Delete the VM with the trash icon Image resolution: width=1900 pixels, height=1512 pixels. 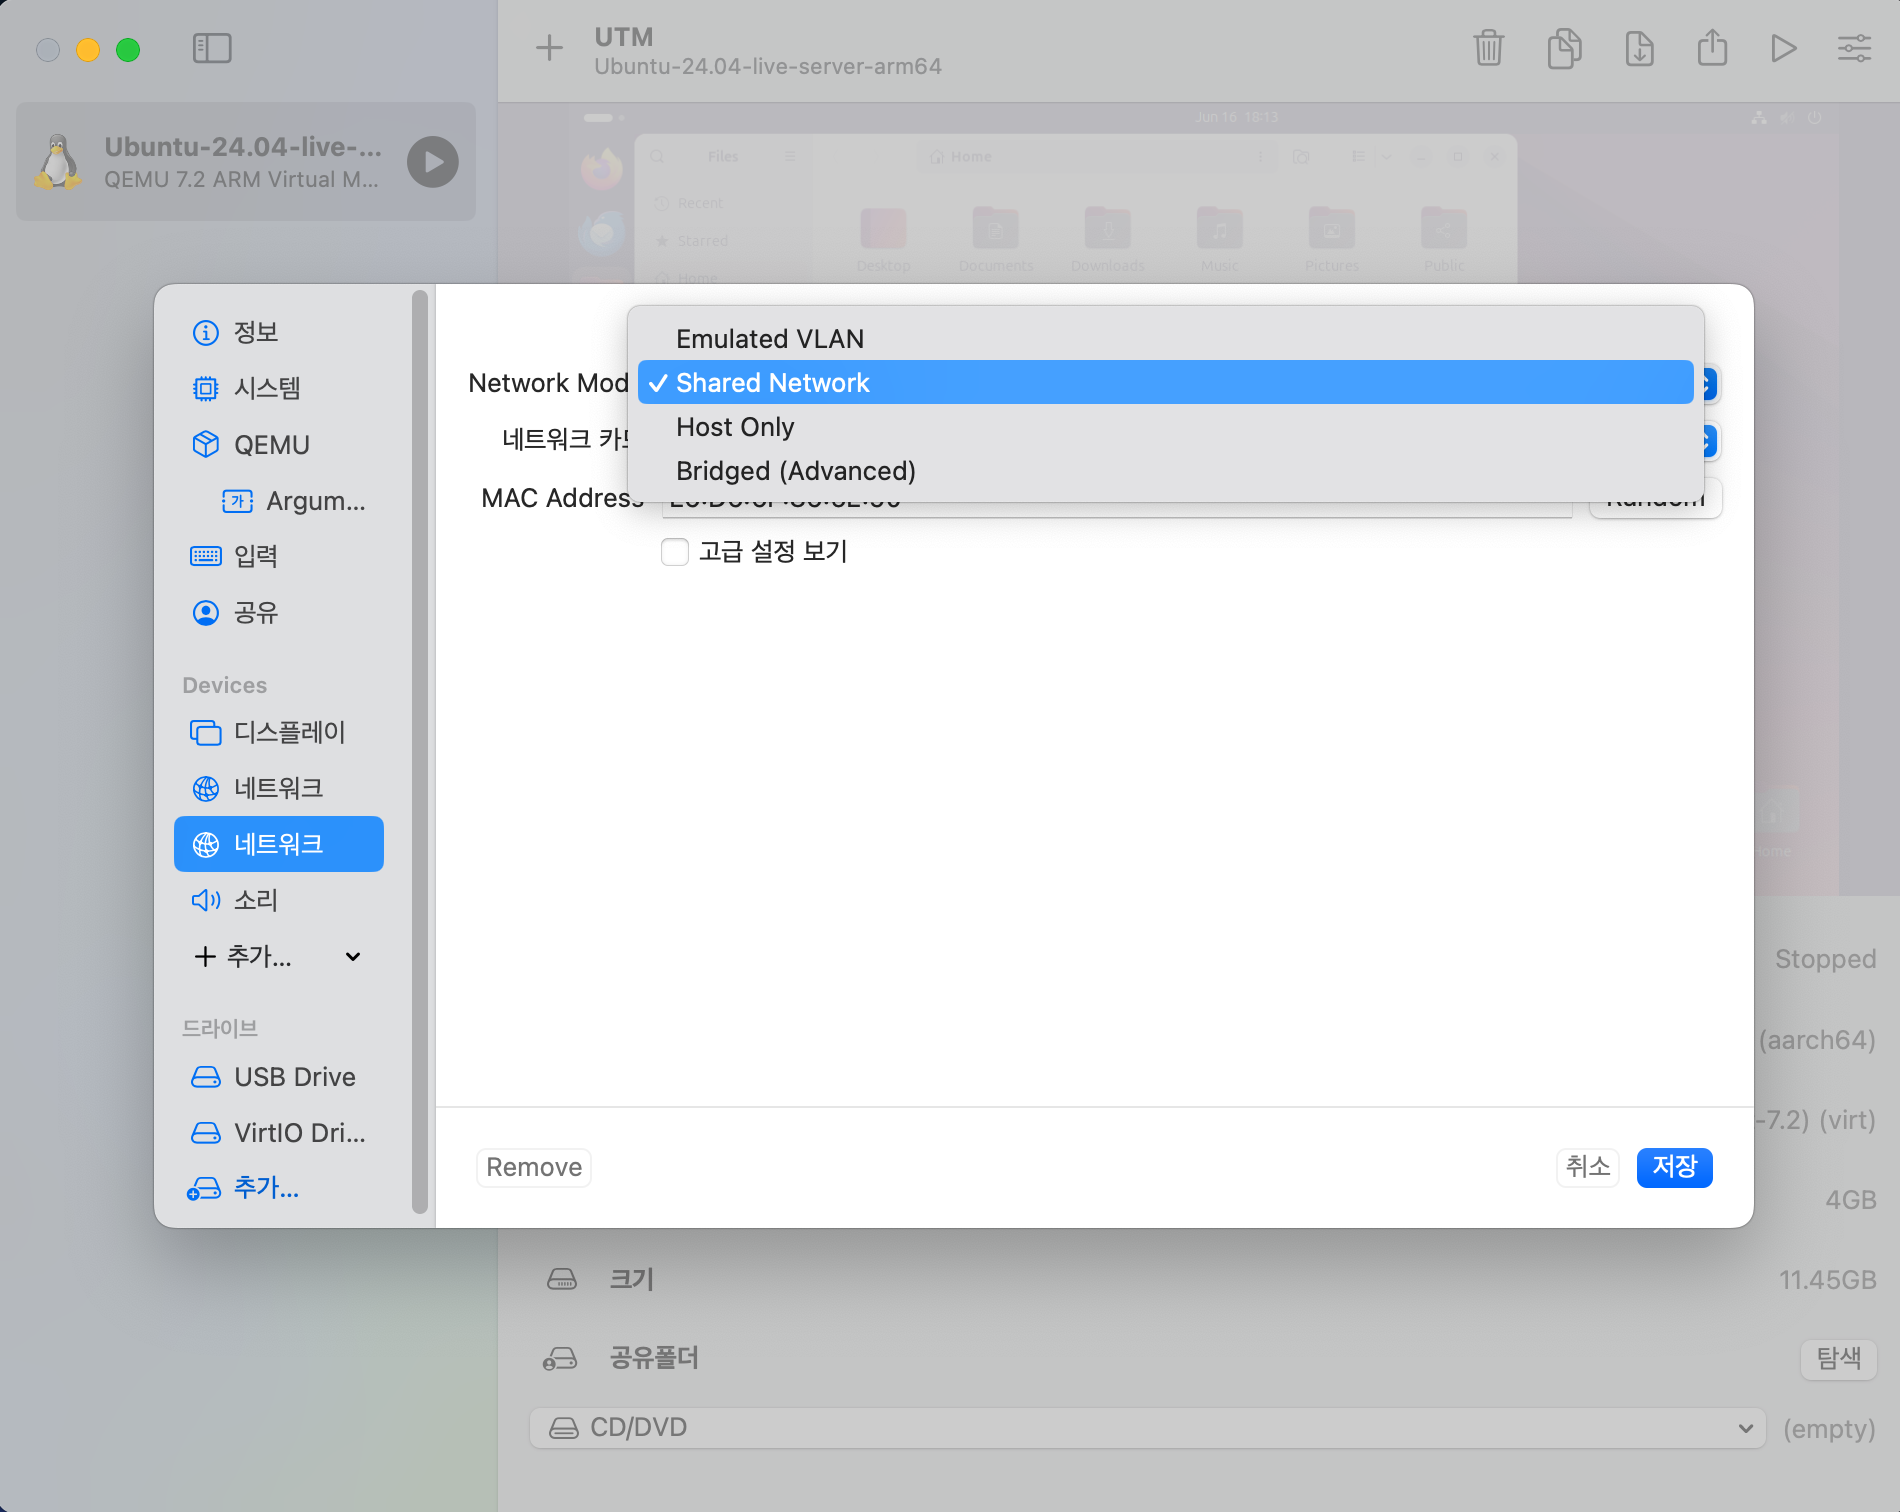1488,48
